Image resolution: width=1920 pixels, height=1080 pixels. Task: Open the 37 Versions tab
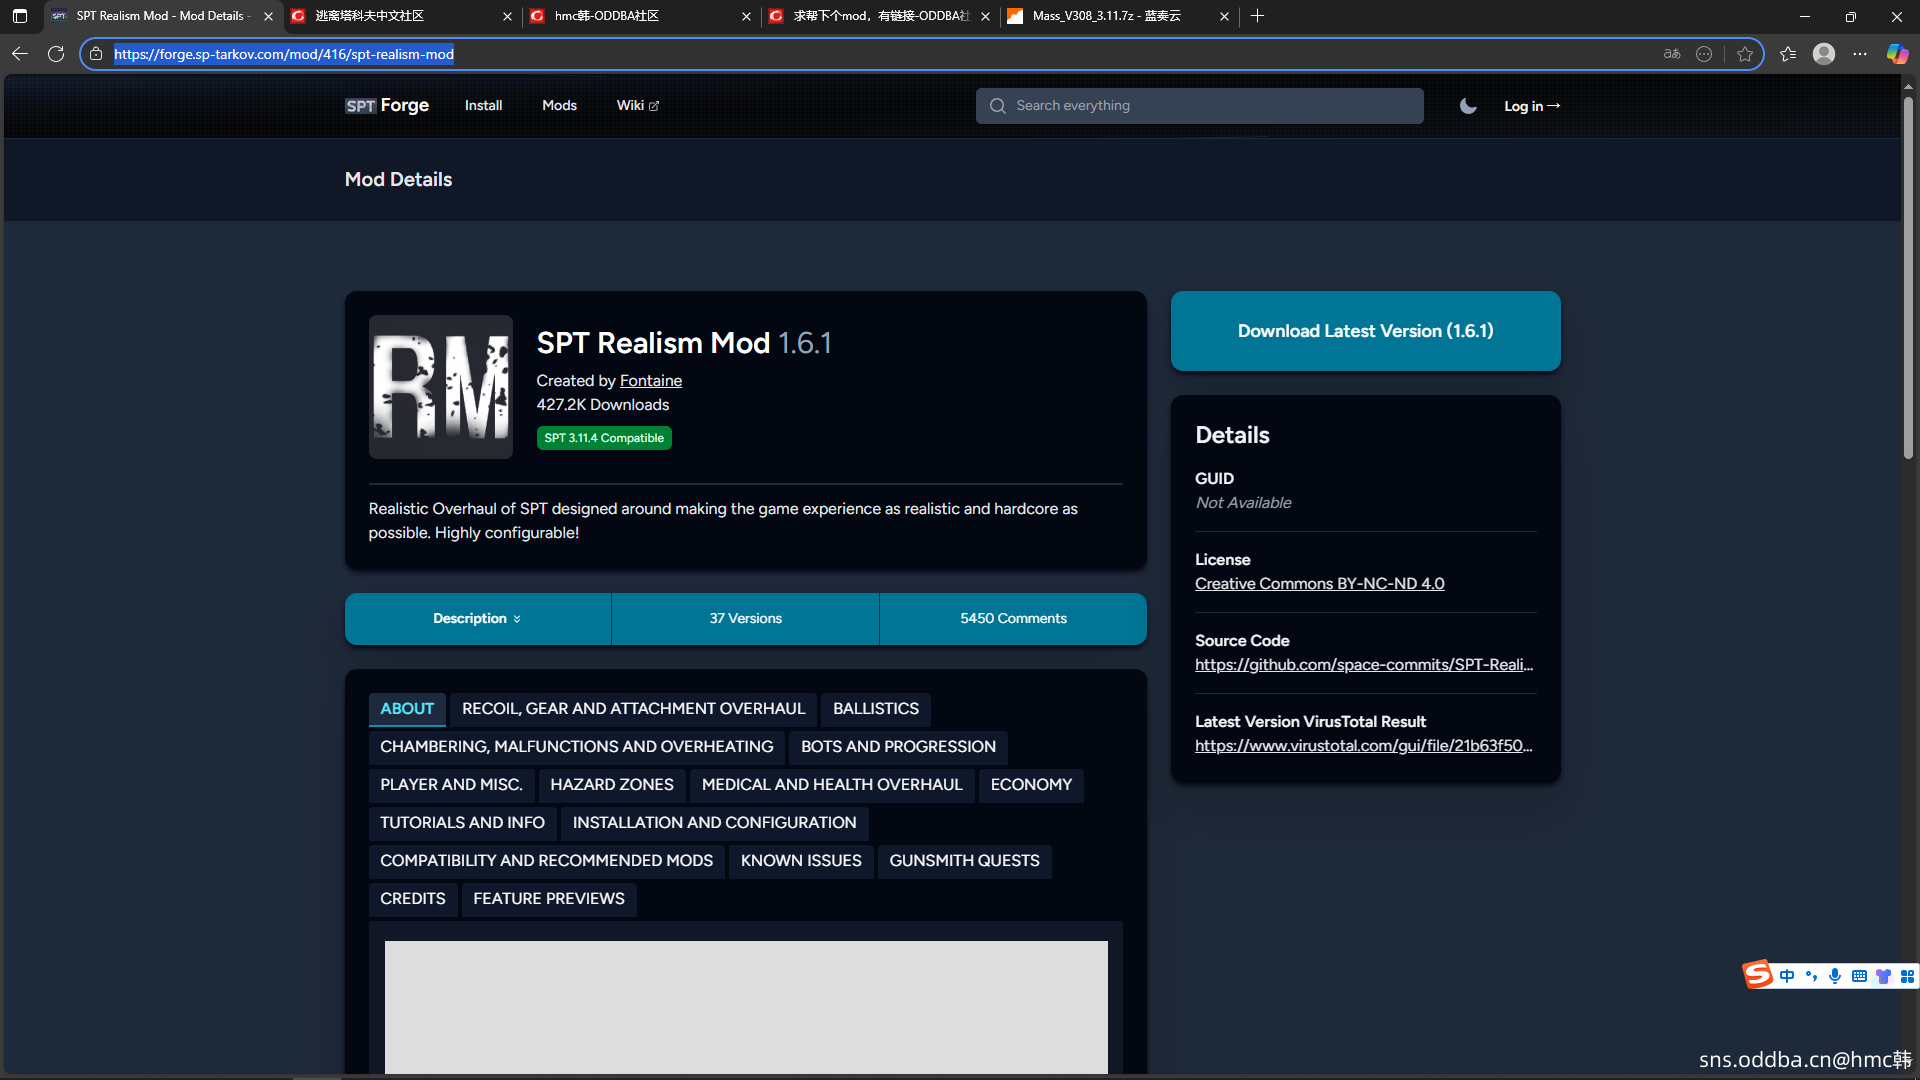pyautogui.click(x=745, y=619)
